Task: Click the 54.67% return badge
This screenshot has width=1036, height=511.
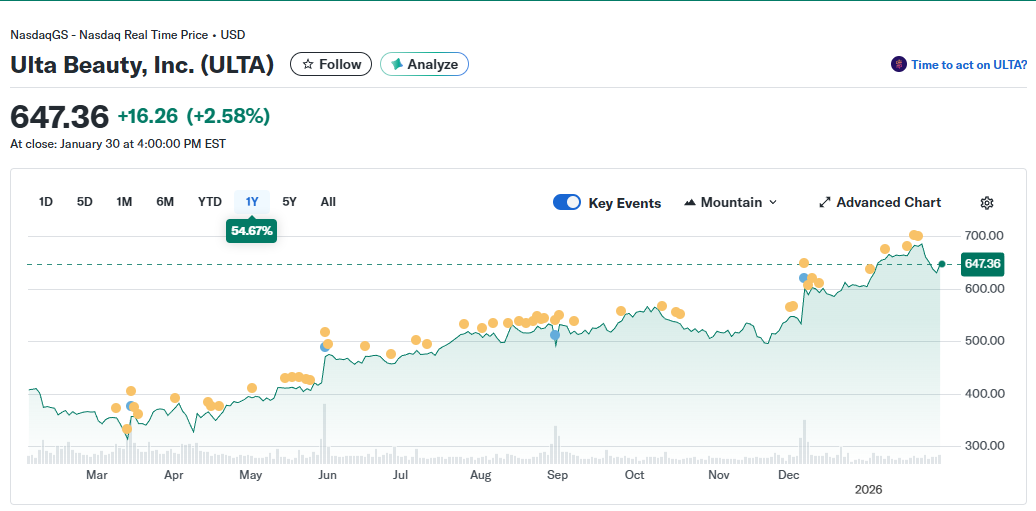Action: coord(252,231)
